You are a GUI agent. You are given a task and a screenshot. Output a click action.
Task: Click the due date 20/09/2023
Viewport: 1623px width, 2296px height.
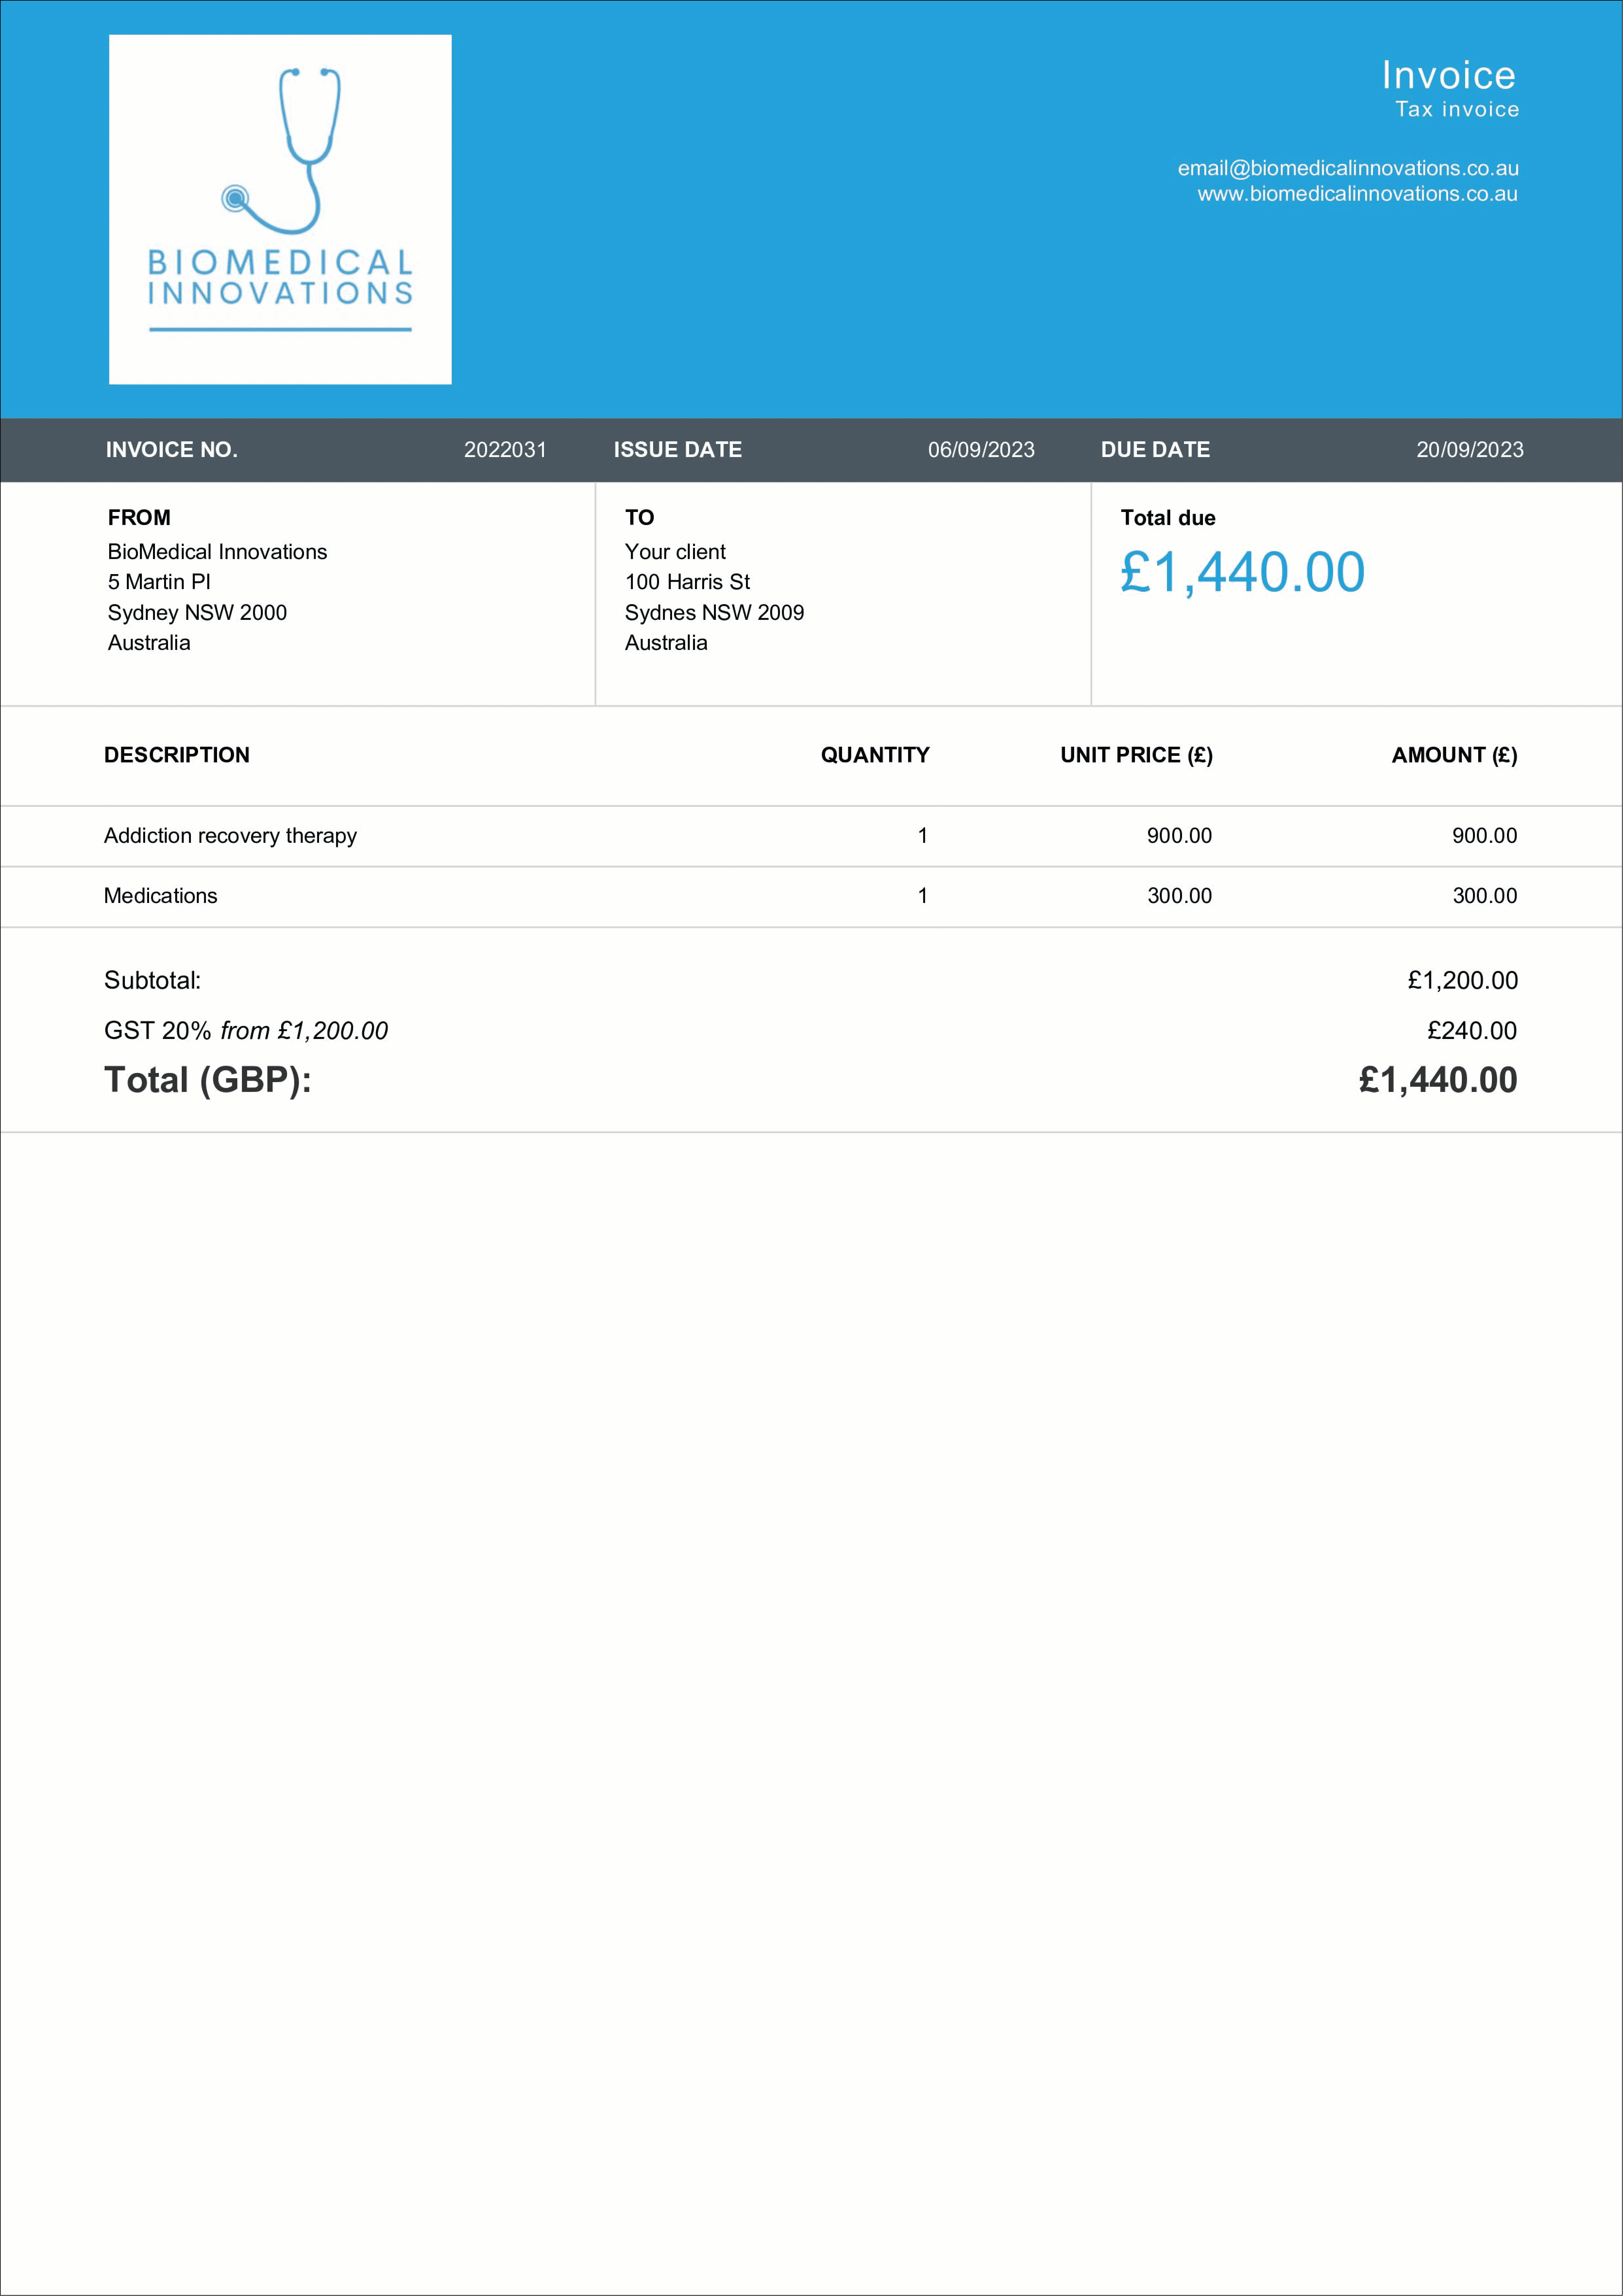tap(1469, 450)
